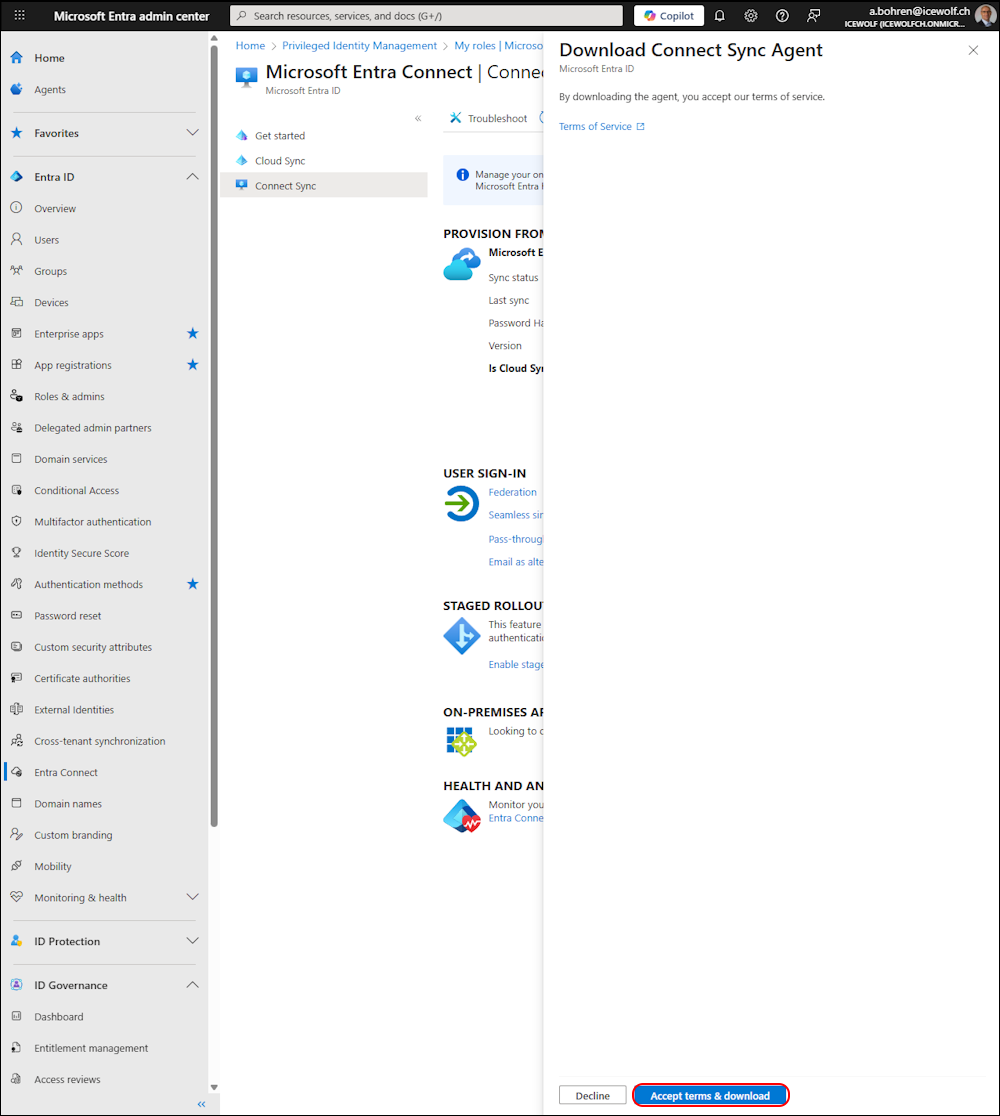Image resolution: width=1000 pixels, height=1116 pixels.
Task: Click the Groups icon in sidebar
Action: (x=17, y=271)
